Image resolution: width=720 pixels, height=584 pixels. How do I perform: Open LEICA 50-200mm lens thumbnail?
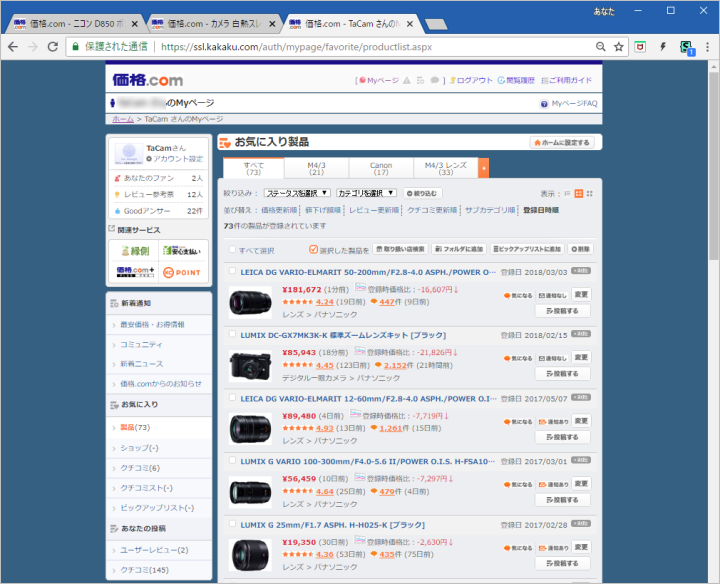[x=250, y=303]
